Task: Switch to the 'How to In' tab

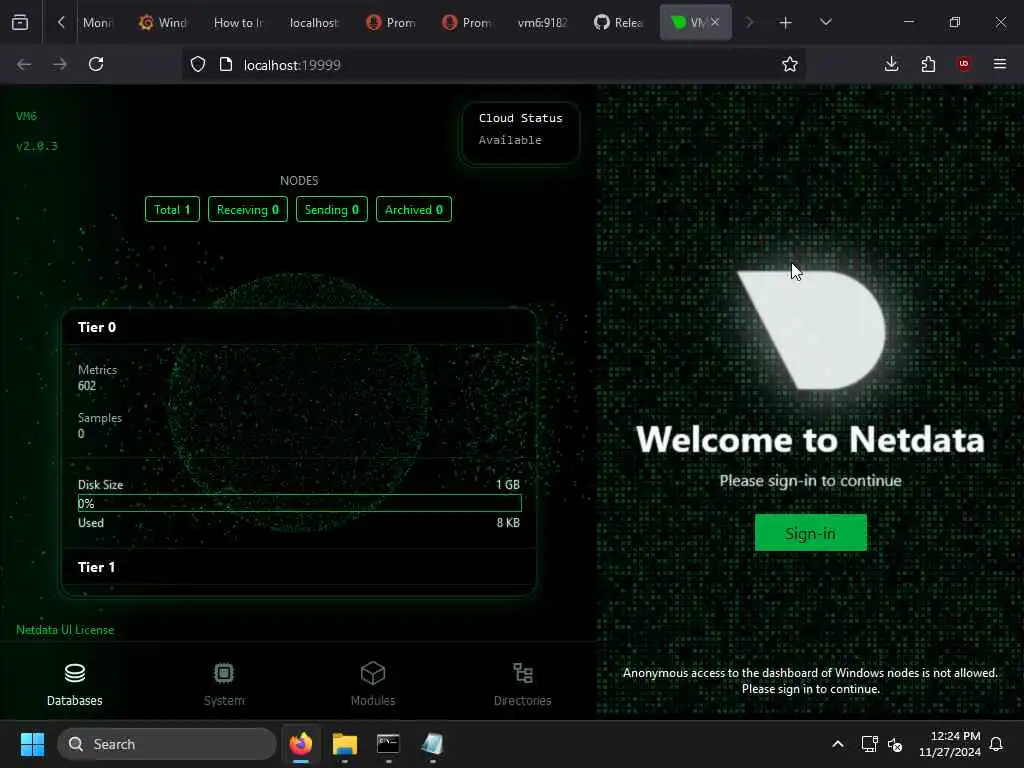Action: (239, 23)
